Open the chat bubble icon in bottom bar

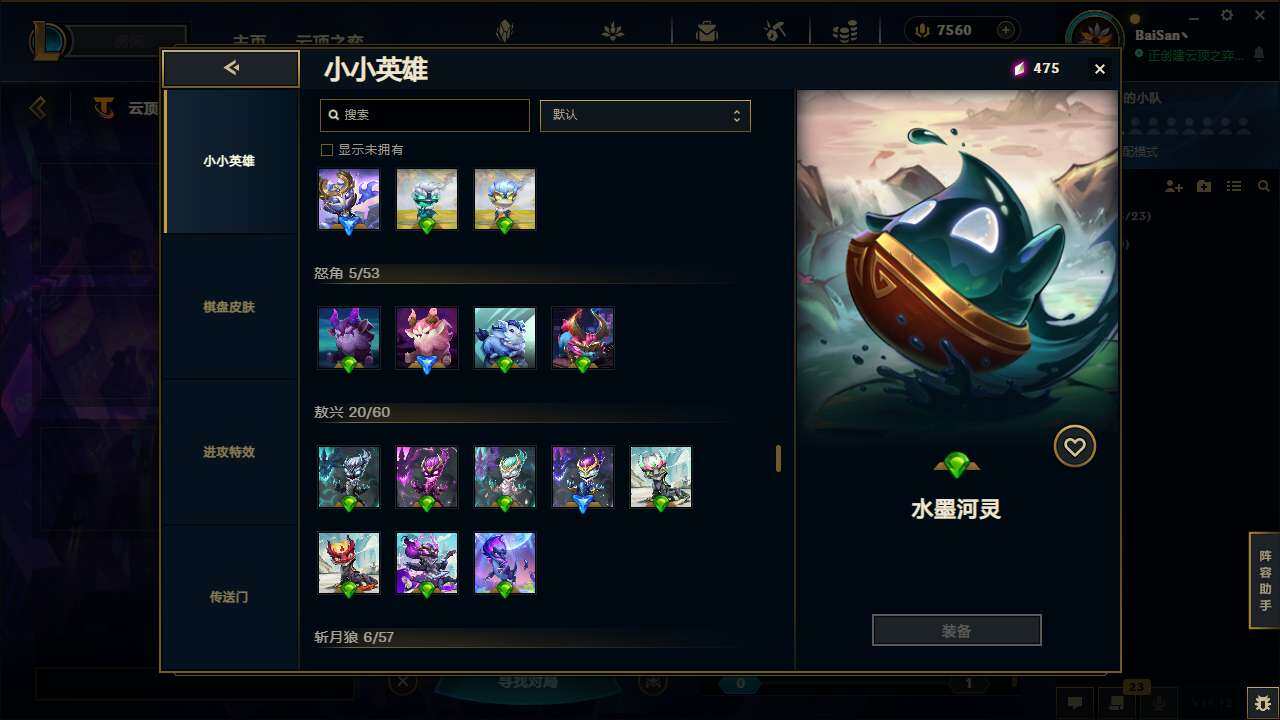click(x=1074, y=703)
